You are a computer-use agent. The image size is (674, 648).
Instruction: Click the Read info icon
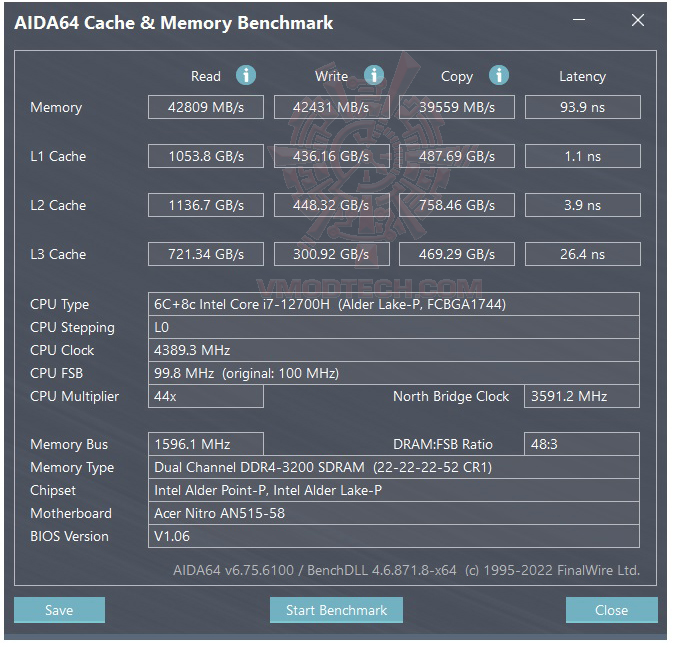(x=246, y=76)
